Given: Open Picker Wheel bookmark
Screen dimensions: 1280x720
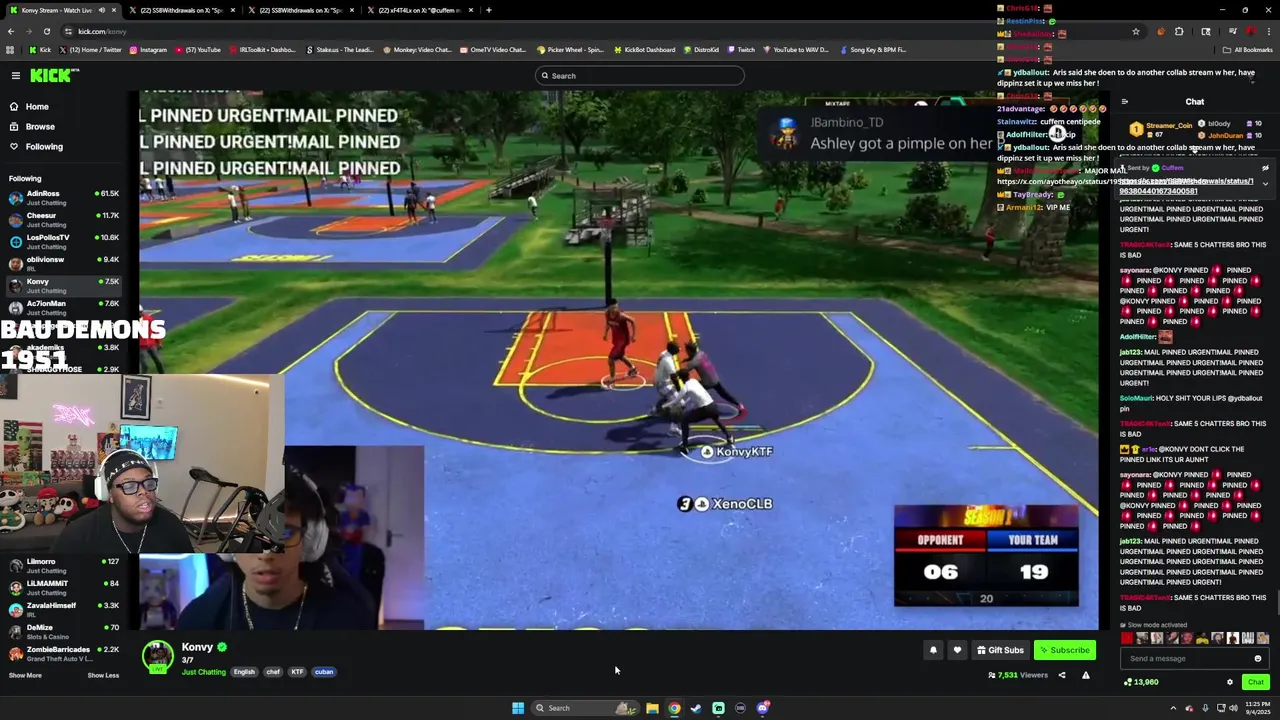Looking at the screenshot, I should [570, 49].
